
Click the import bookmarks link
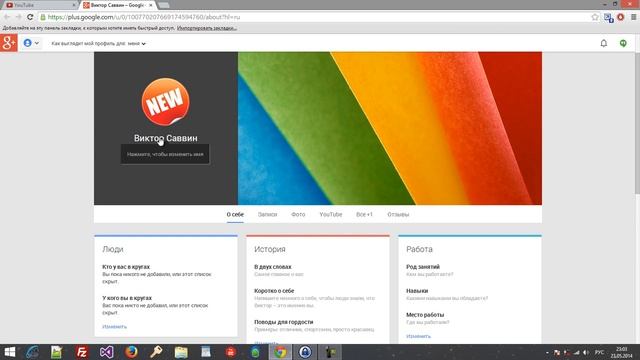click(x=207, y=28)
